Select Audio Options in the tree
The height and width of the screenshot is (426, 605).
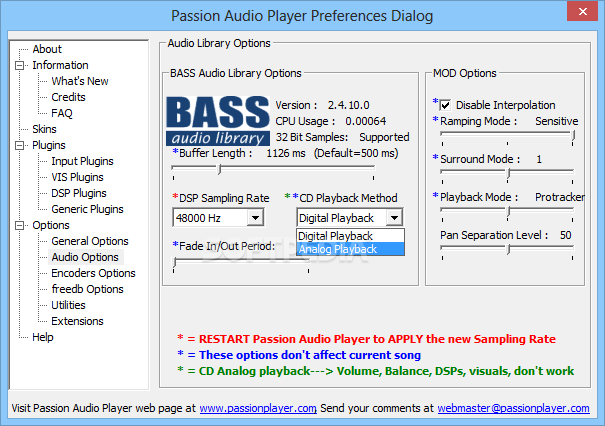[x=85, y=257]
